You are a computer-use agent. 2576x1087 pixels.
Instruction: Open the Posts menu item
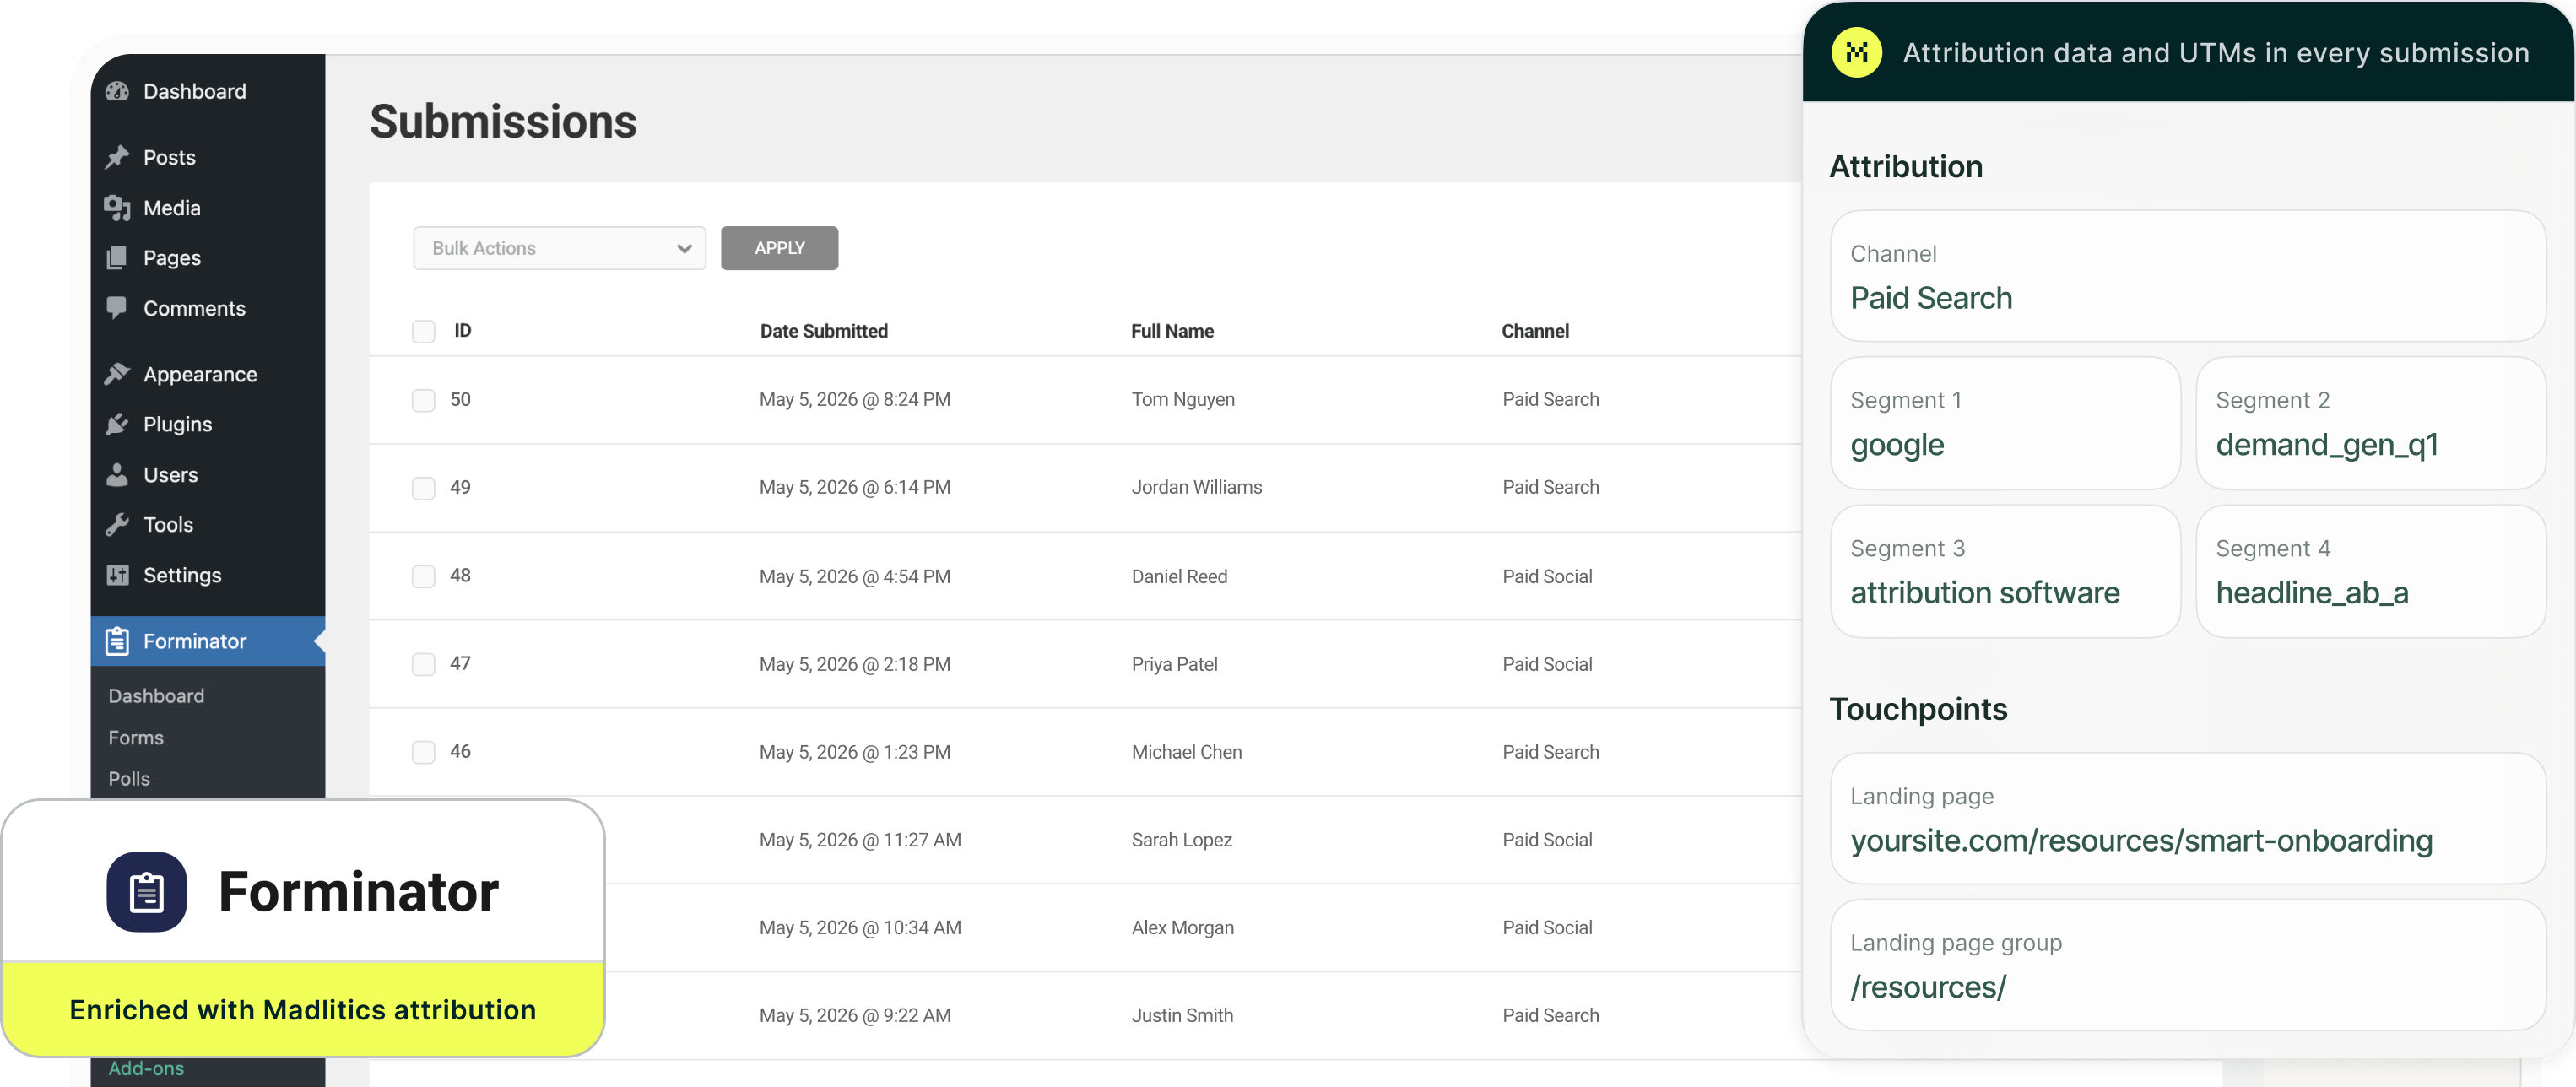click(208, 157)
